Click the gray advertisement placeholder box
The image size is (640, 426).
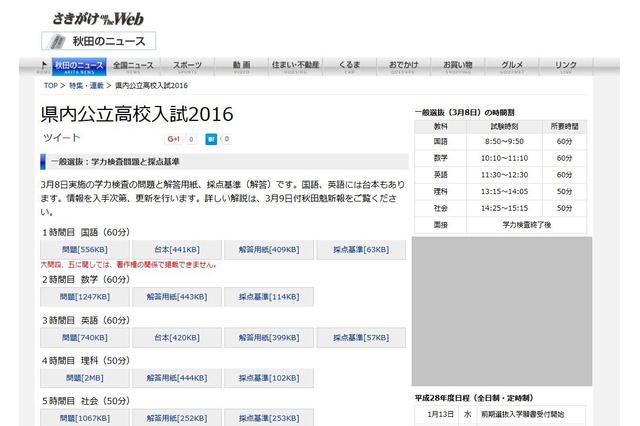[x=502, y=311]
